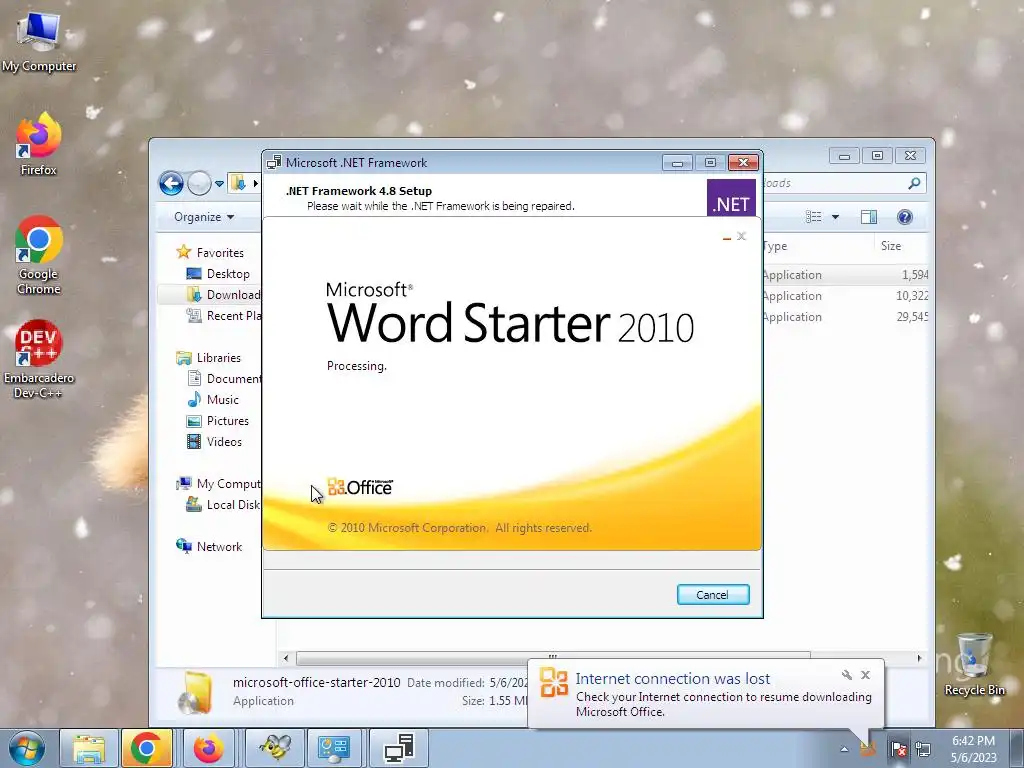Click the scrollbar left arrow in Explorer
Viewport: 1024px width, 768px height.
[286, 658]
